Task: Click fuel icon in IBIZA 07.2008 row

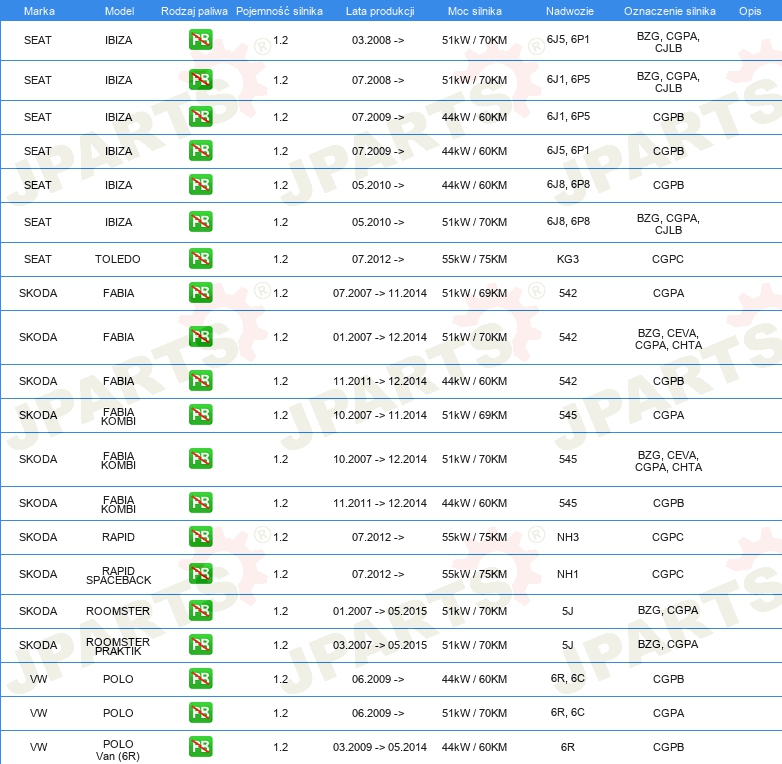Action: coord(200,80)
